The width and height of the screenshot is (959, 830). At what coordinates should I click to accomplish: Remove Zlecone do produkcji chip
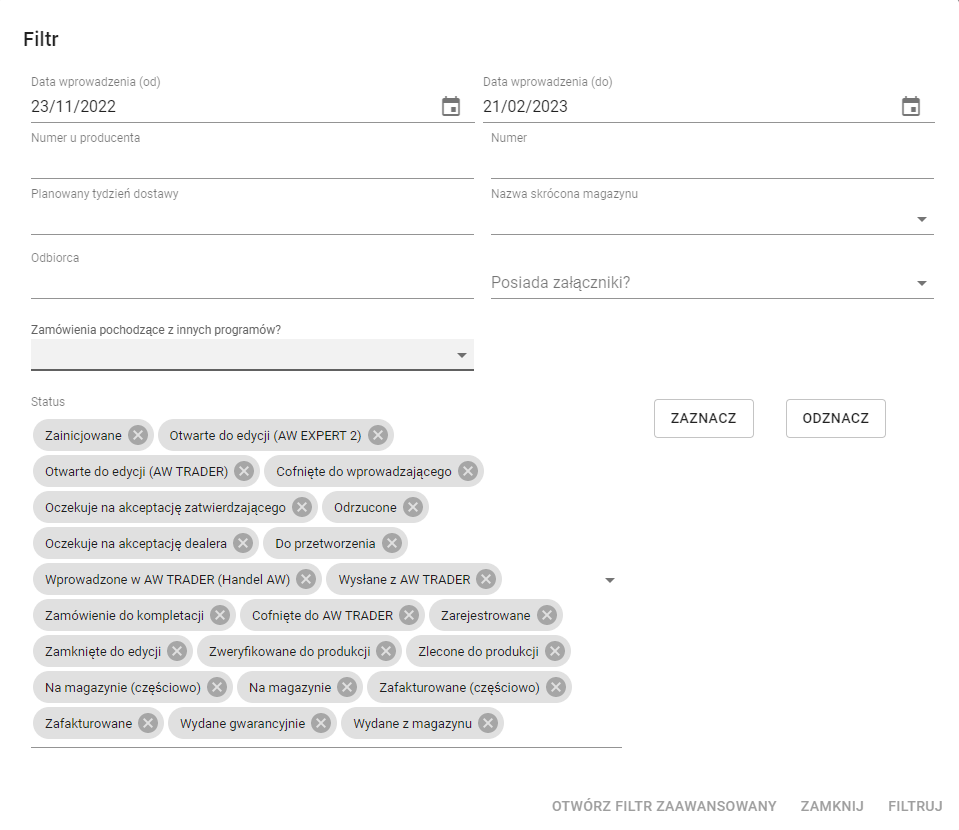(555, 651)
